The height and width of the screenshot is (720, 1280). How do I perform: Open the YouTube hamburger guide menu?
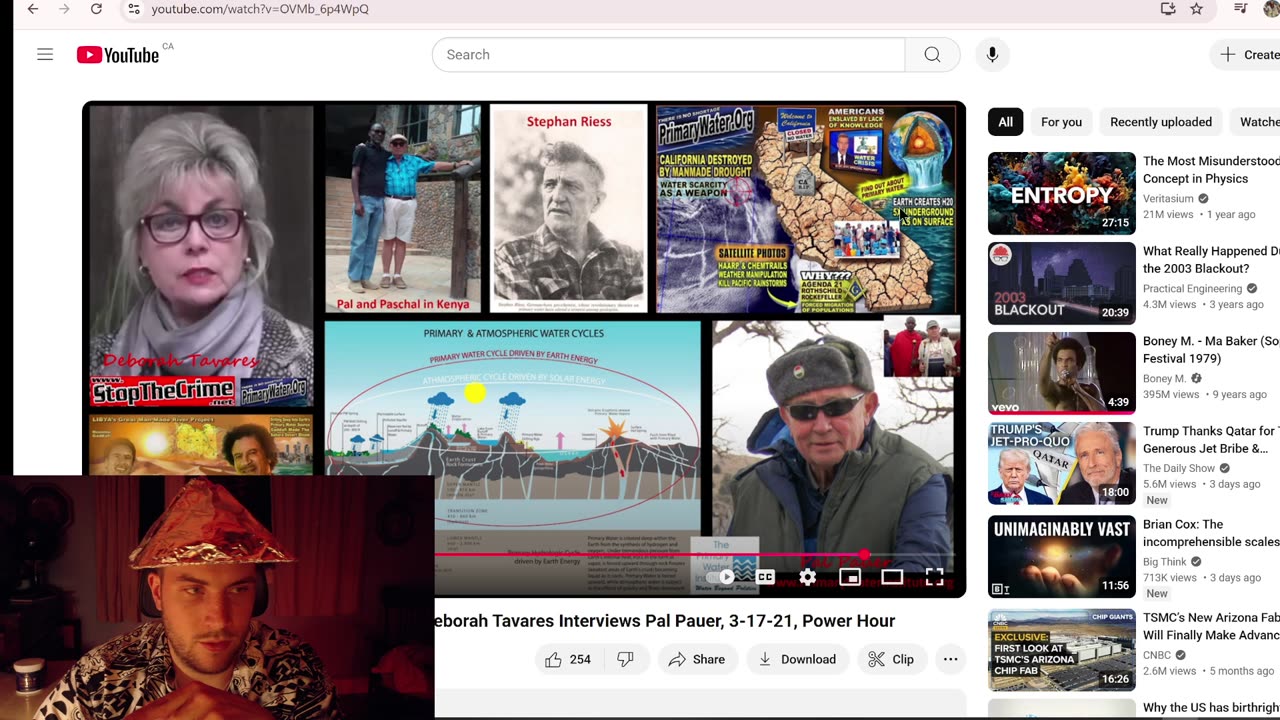(x=45, y=55)
